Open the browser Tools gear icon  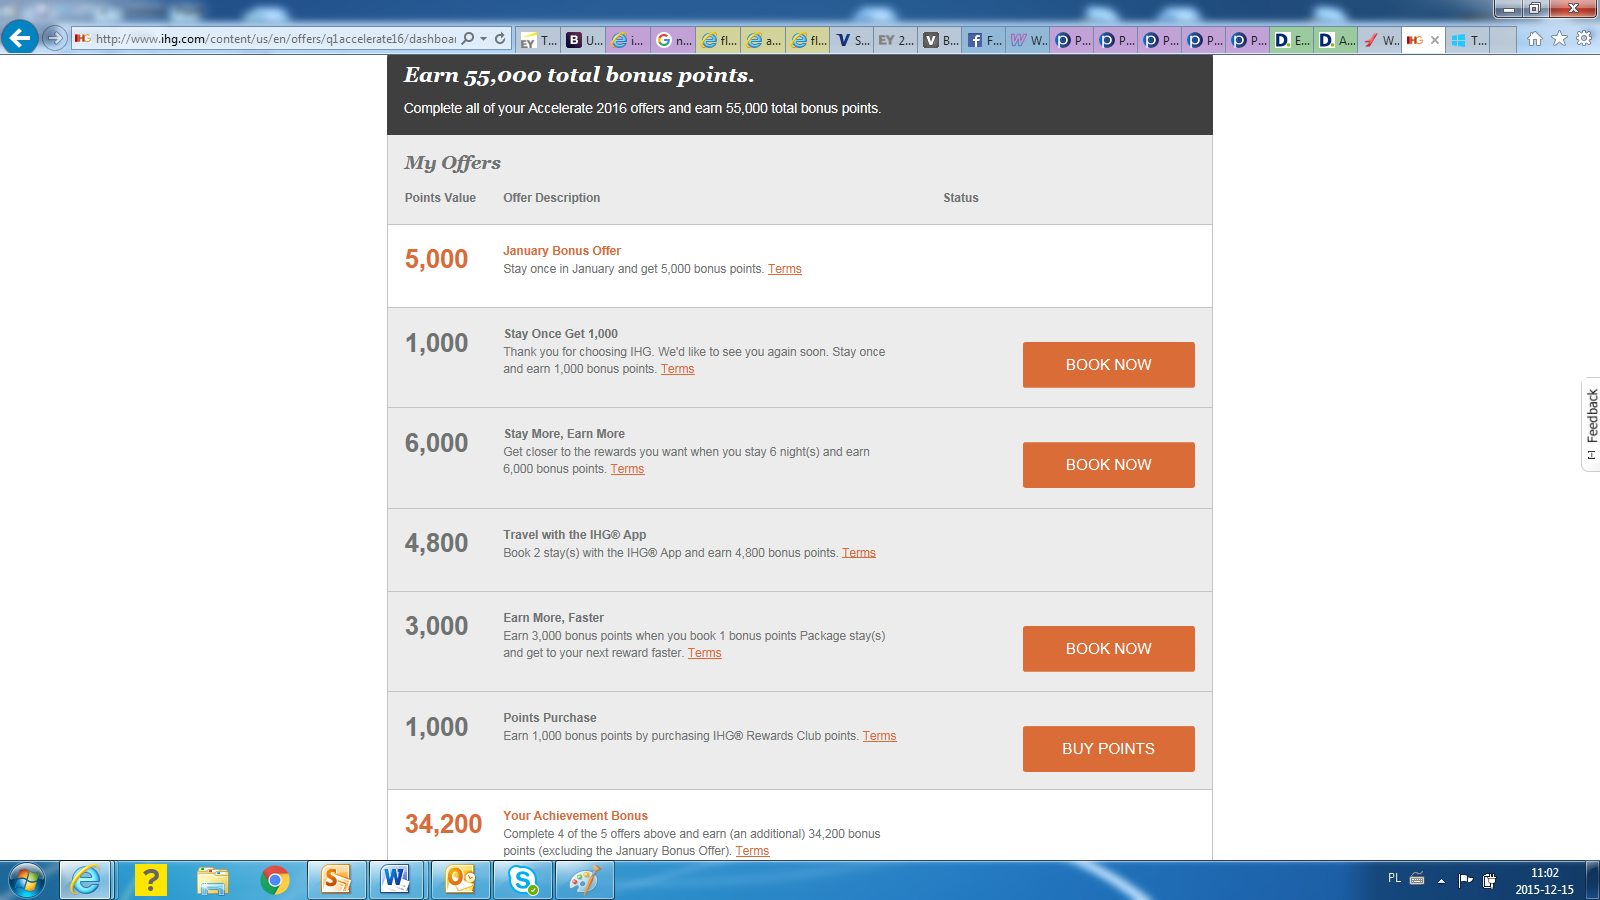1584,39
